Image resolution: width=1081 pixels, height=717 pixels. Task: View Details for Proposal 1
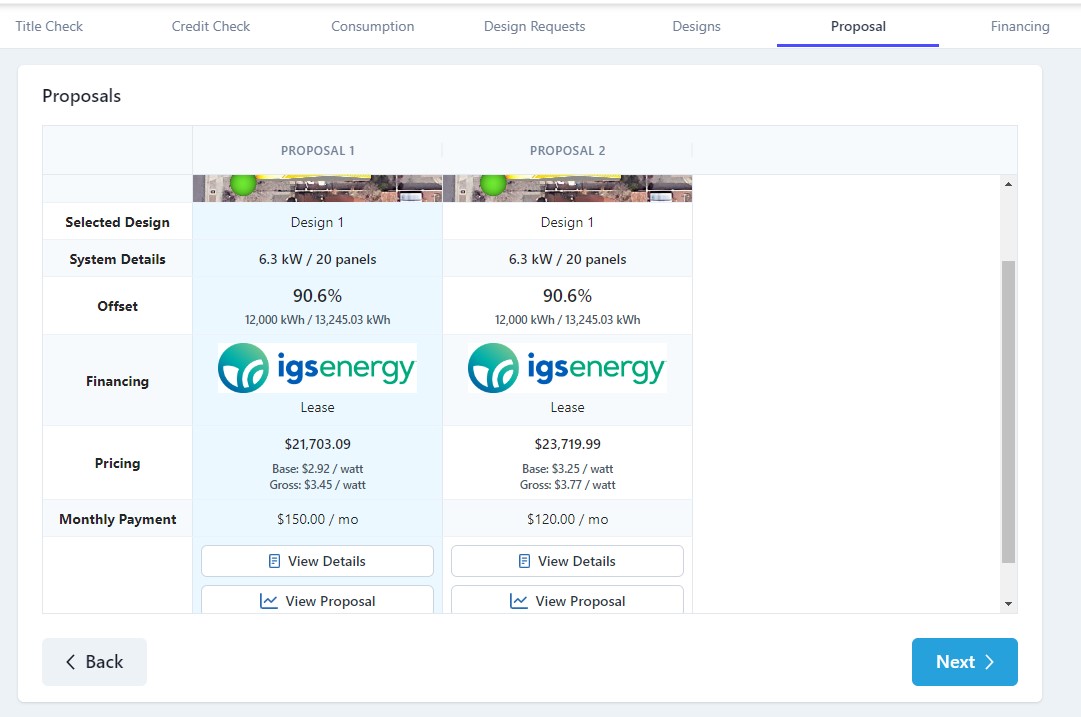[317, 560]
